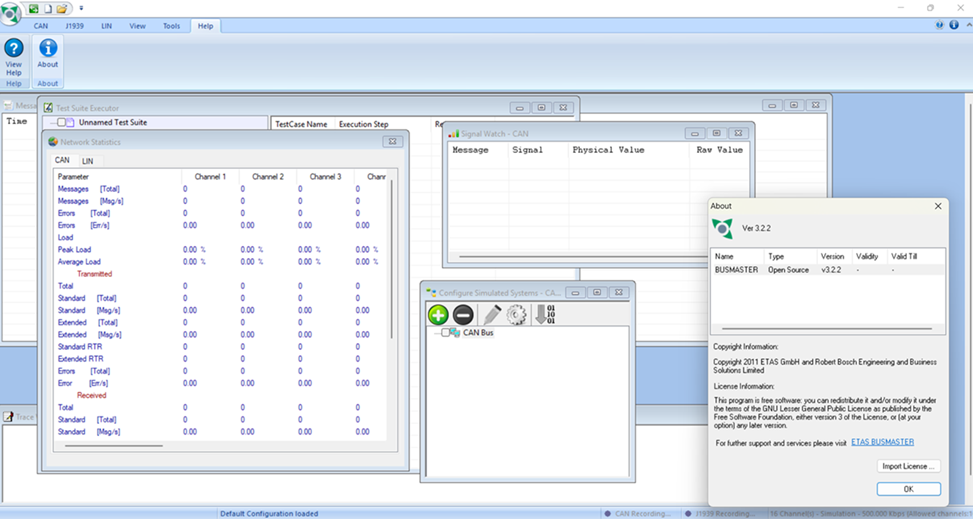
Task: Close the Network Statistics window
Action: 392,142
